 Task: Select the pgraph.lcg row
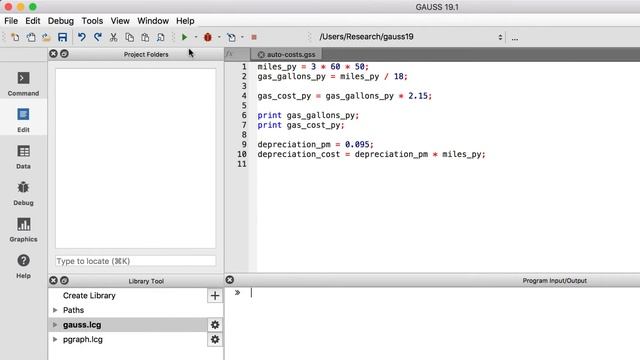click(128, 340)
